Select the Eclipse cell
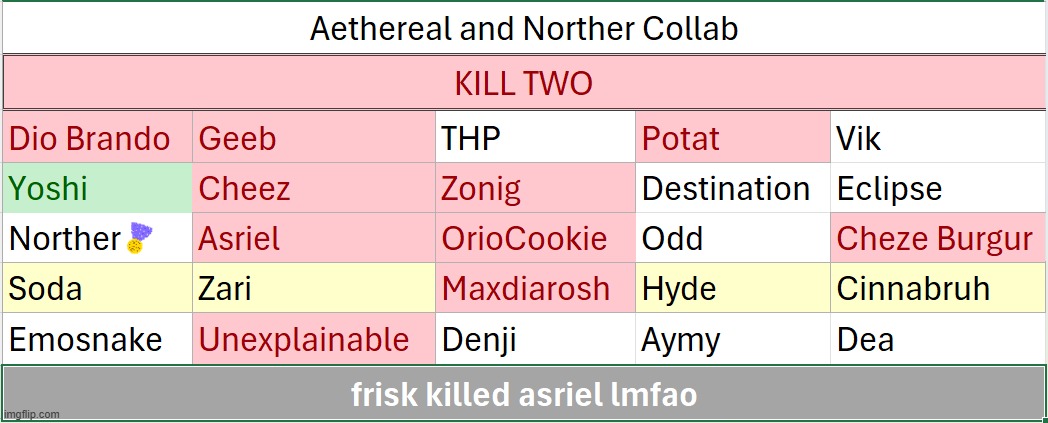 [937, 189]
